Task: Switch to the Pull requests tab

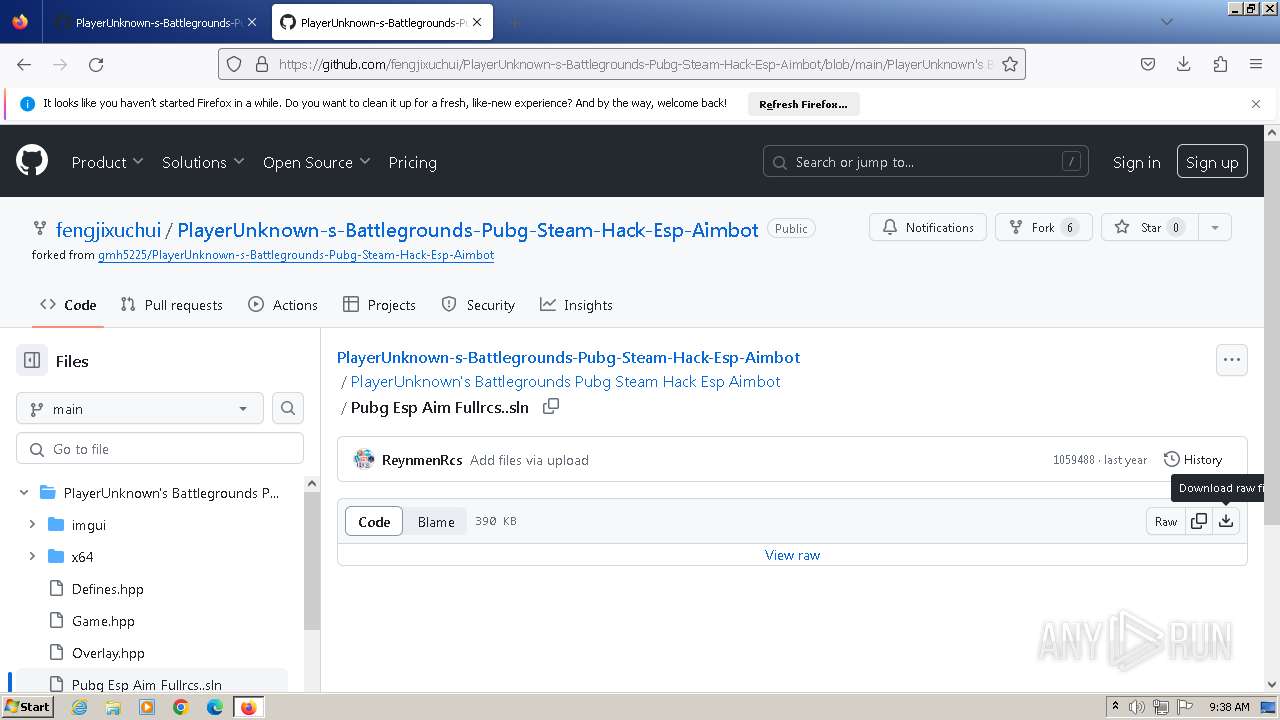Action: coord(171,305)
